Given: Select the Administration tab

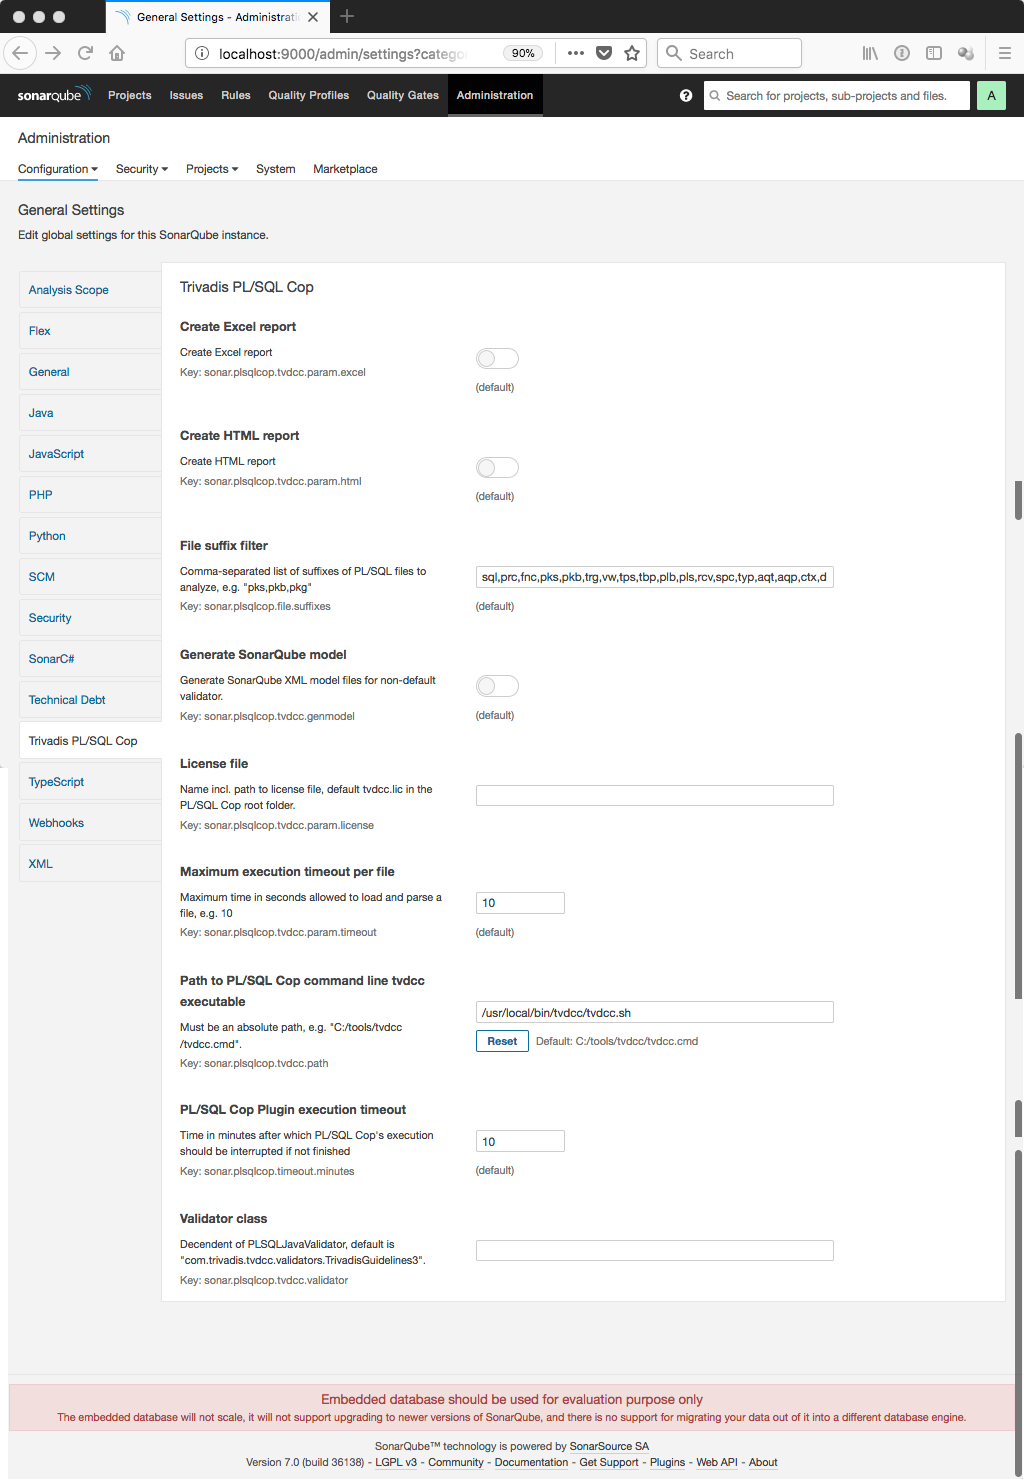Looking at the screenshot, I should pyautogui.click(x=495, y=95).
